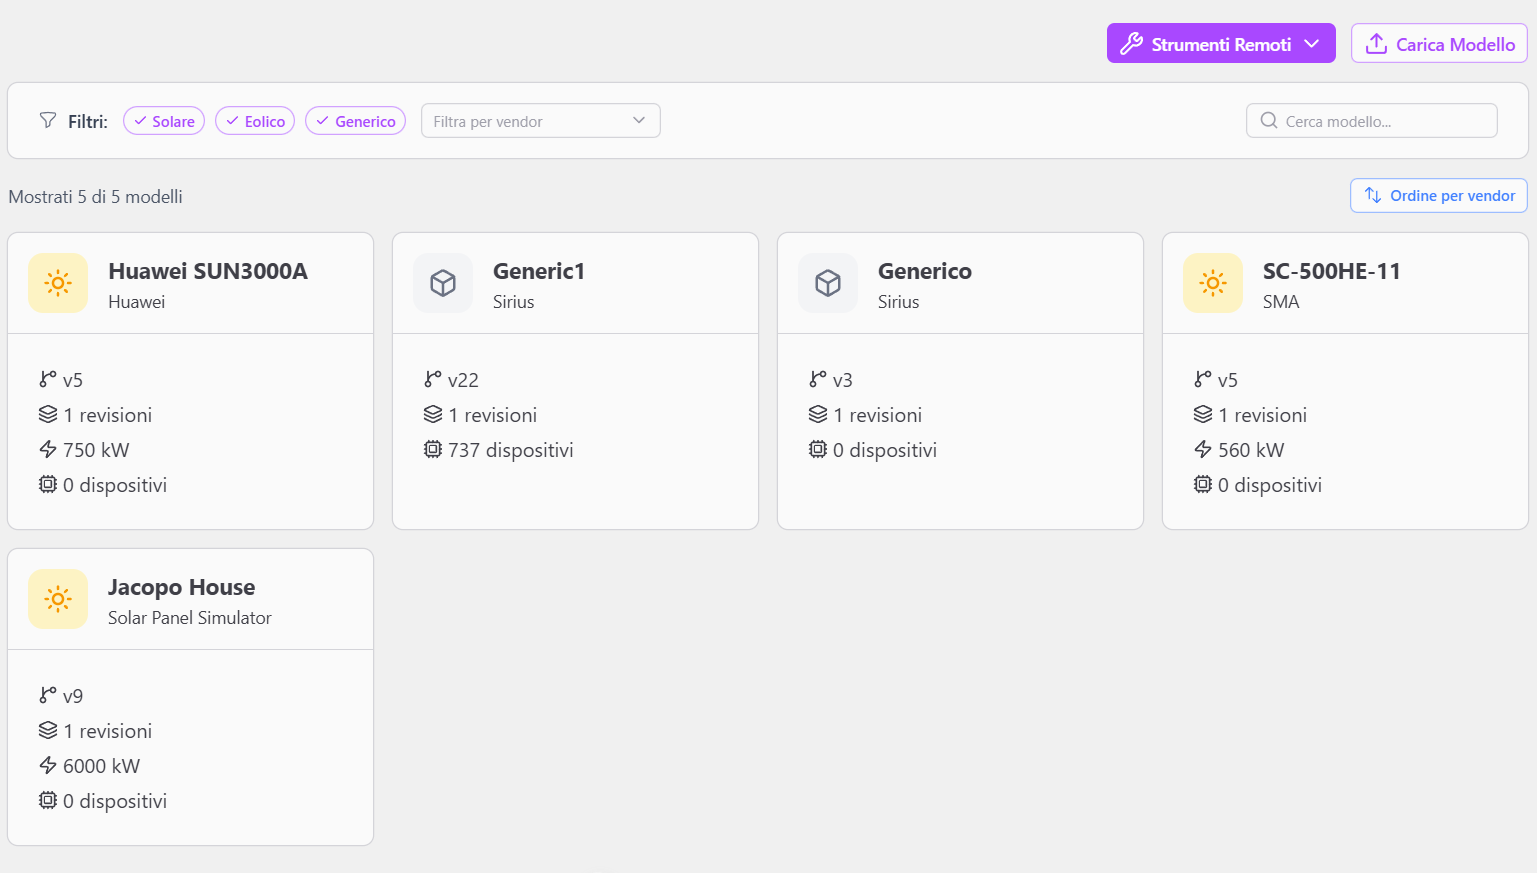Toggle the Eolico filter chip
Image resolution: width=1537 pixels, height=873 pixels.
(x=255, y=121)
